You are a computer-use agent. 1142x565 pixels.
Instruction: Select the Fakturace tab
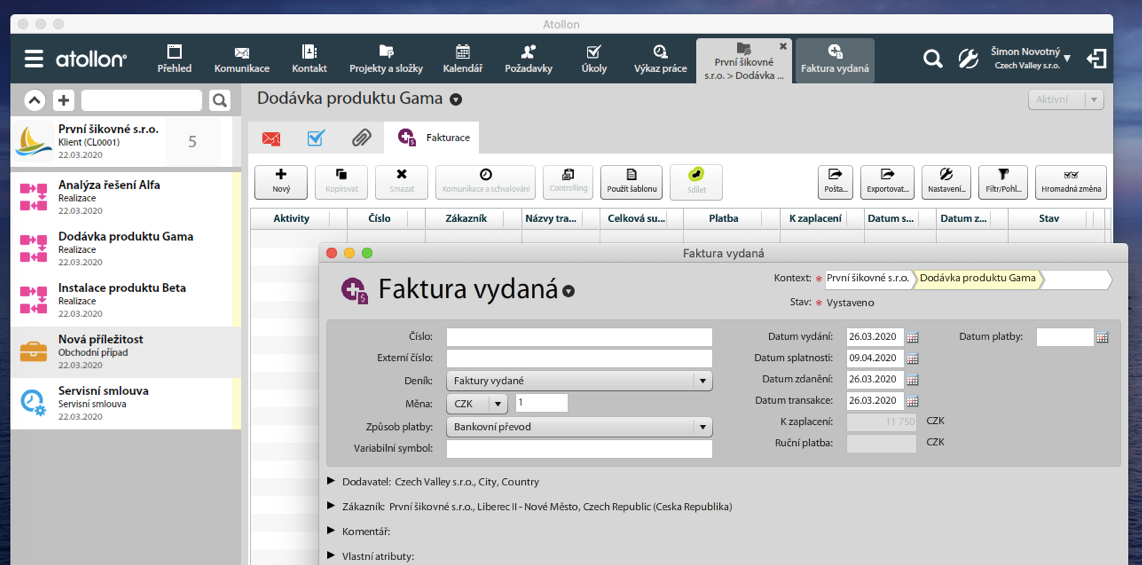pos(433,138)
